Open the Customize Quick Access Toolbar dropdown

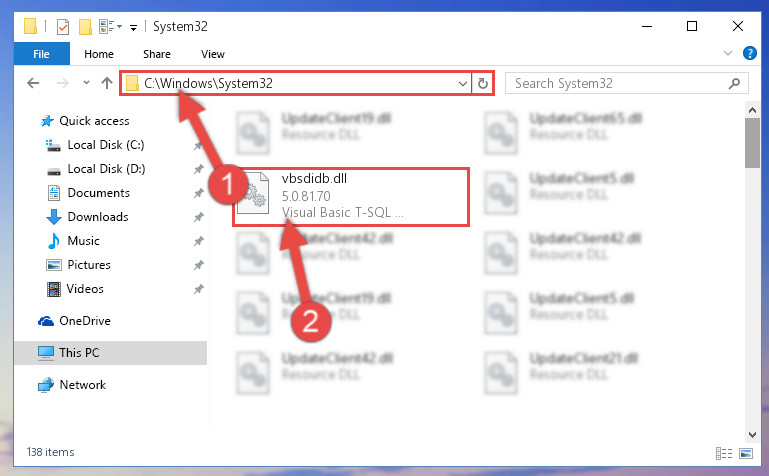tap(133, 27)
